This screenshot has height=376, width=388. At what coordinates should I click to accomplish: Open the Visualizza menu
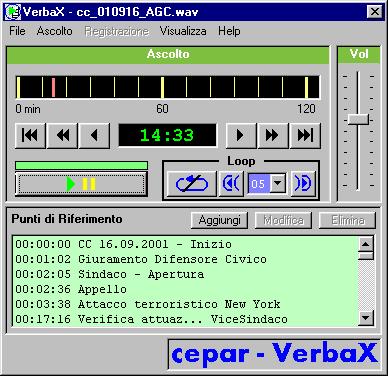(x=183, y=31)
